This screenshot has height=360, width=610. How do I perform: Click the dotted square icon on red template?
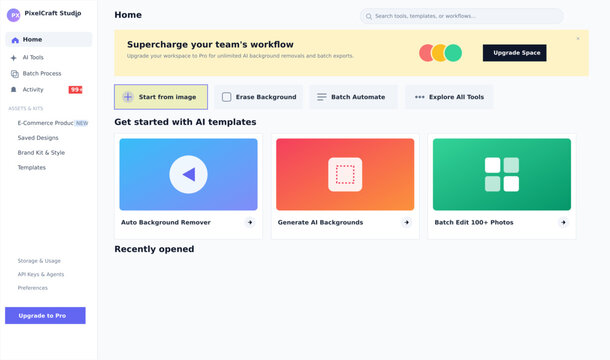point(345,174)
